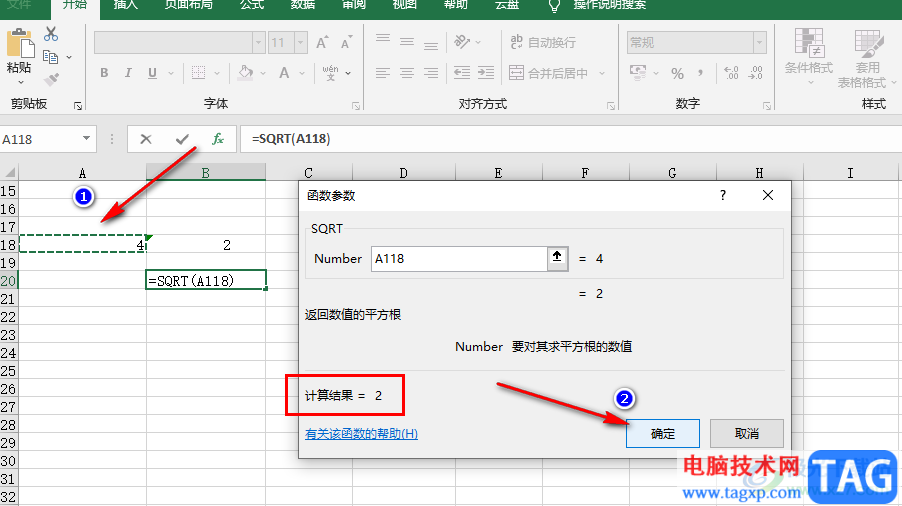
Task: Click Increase Decimal icon
Action: point(731,73)
